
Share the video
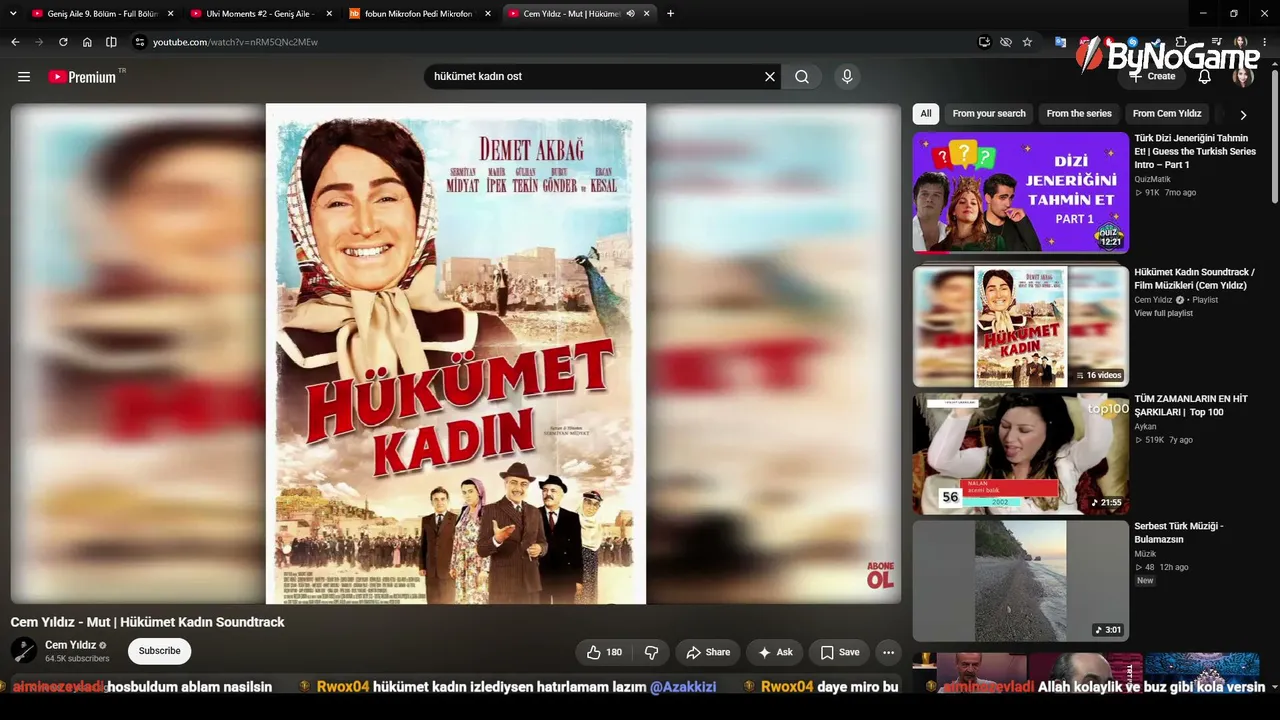[x=708, y=652]
